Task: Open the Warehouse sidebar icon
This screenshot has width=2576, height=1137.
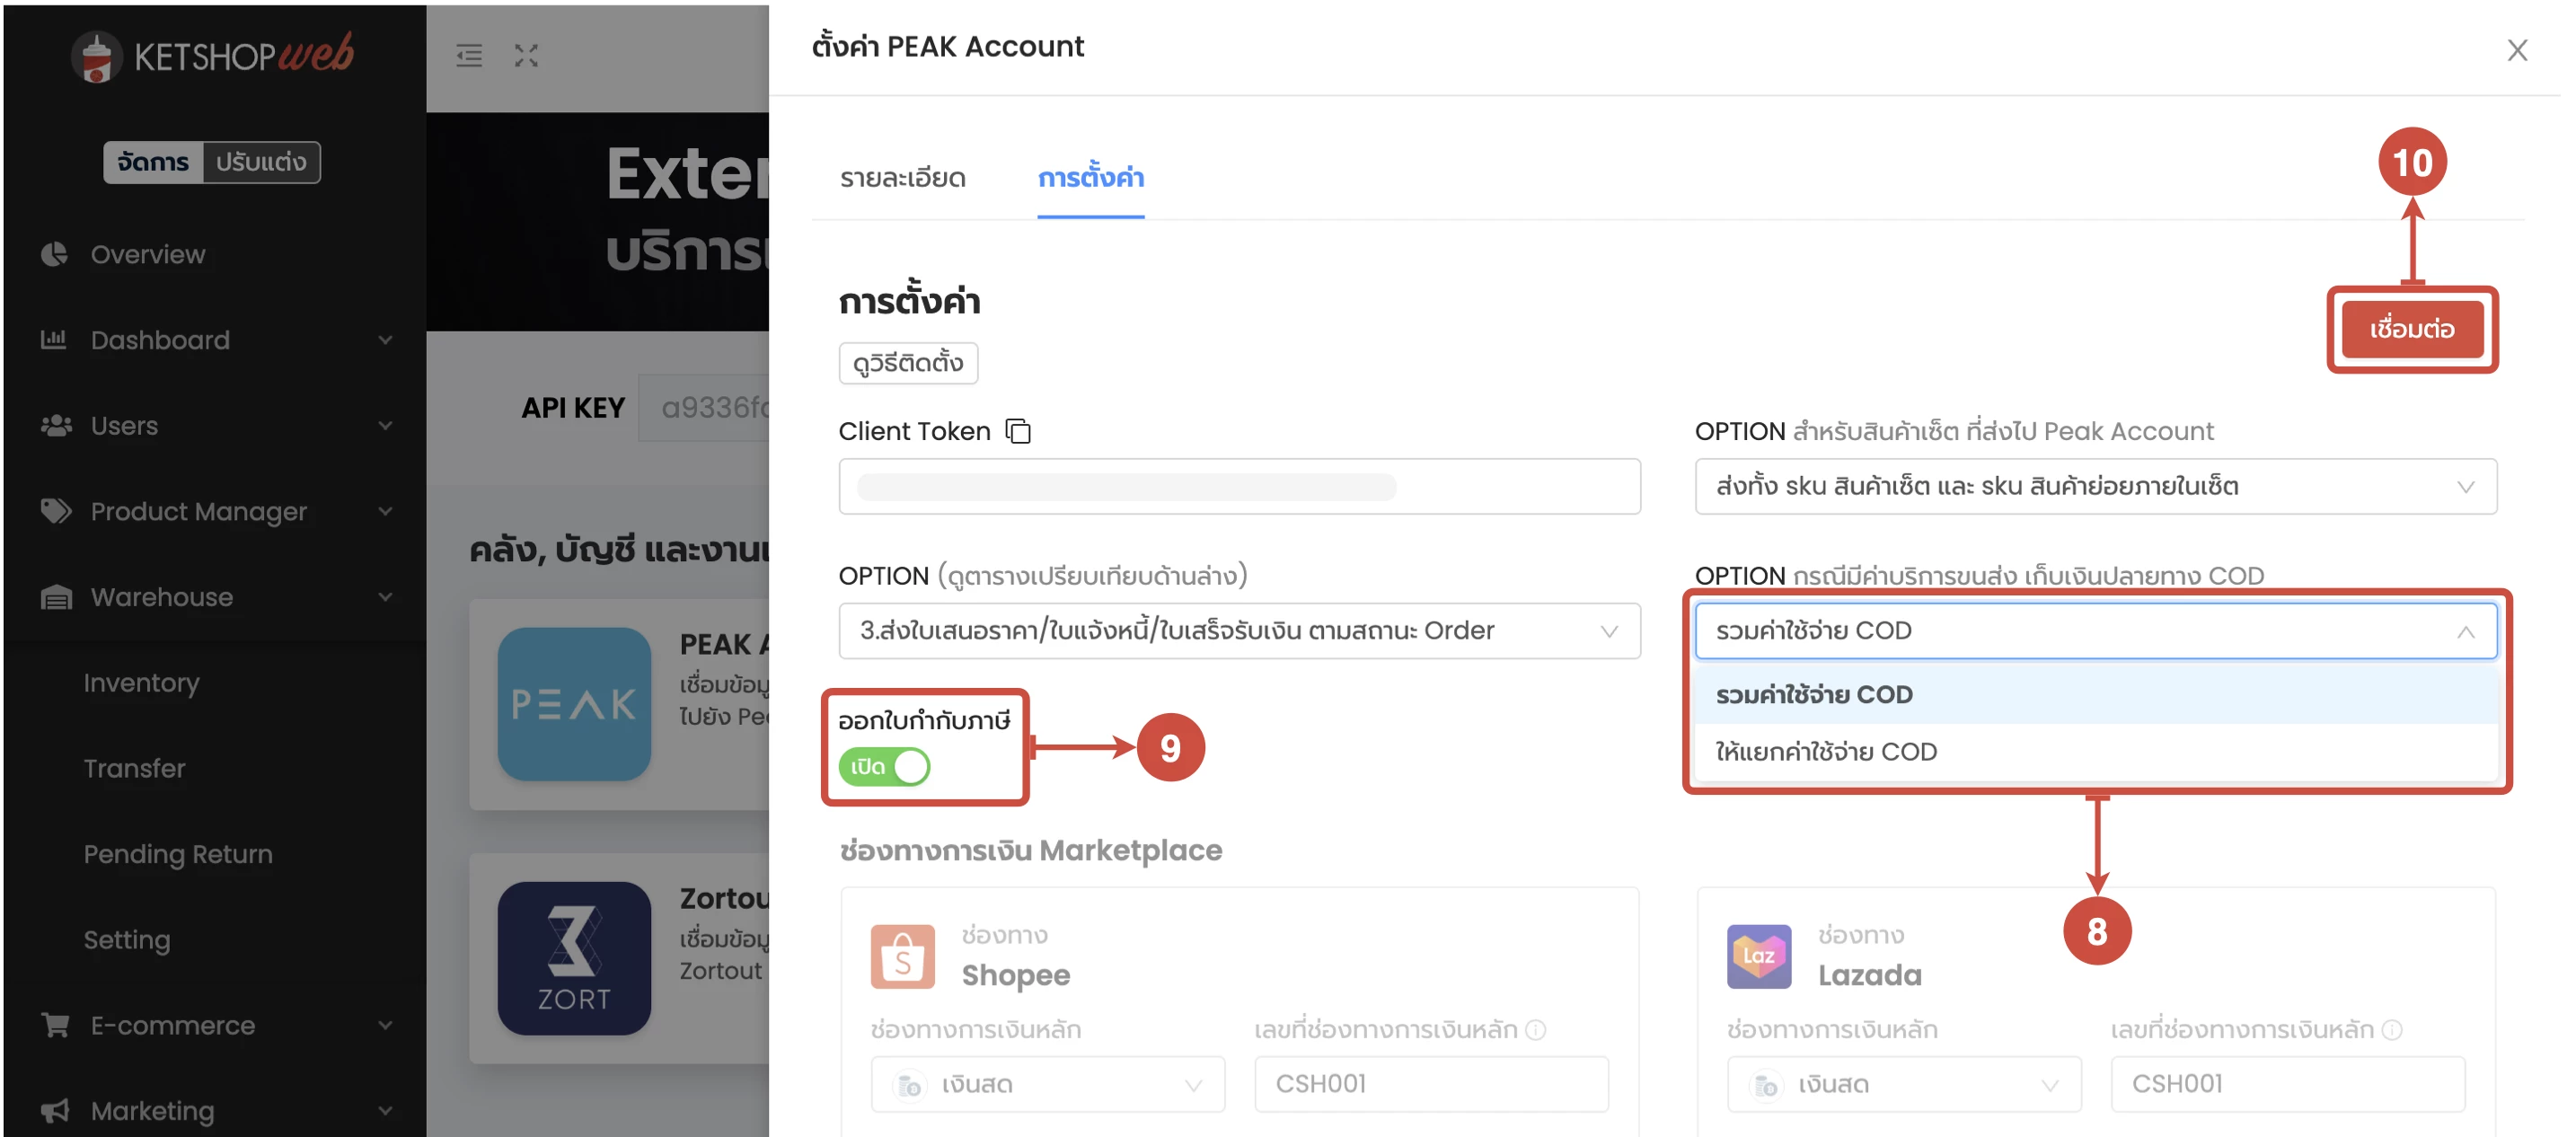Action: pyautogui.click(x=57, y=597)
